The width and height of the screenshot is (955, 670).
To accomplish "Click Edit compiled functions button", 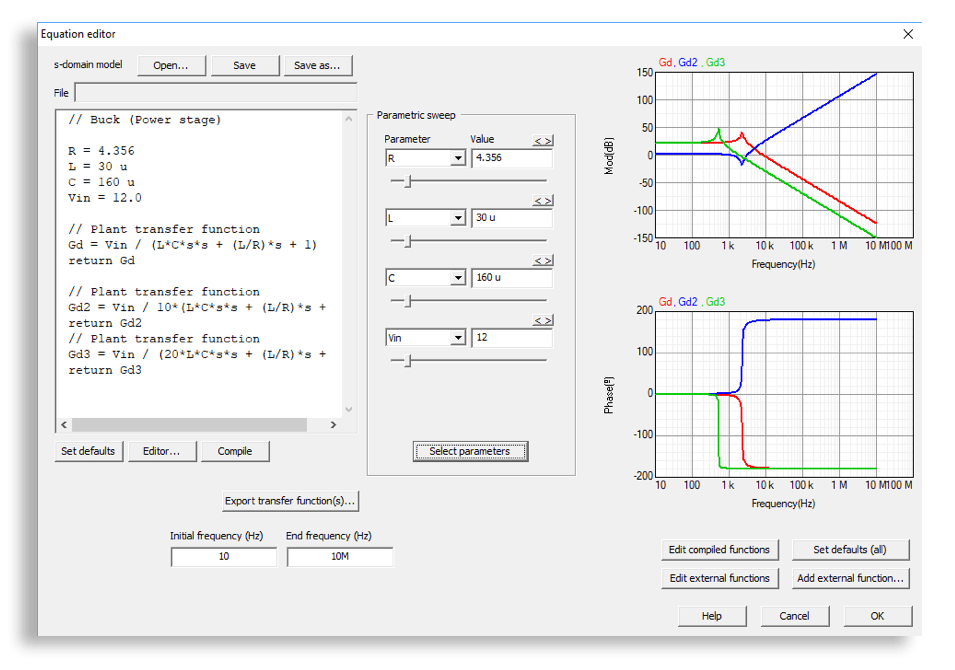I will [x=720, y=550].
